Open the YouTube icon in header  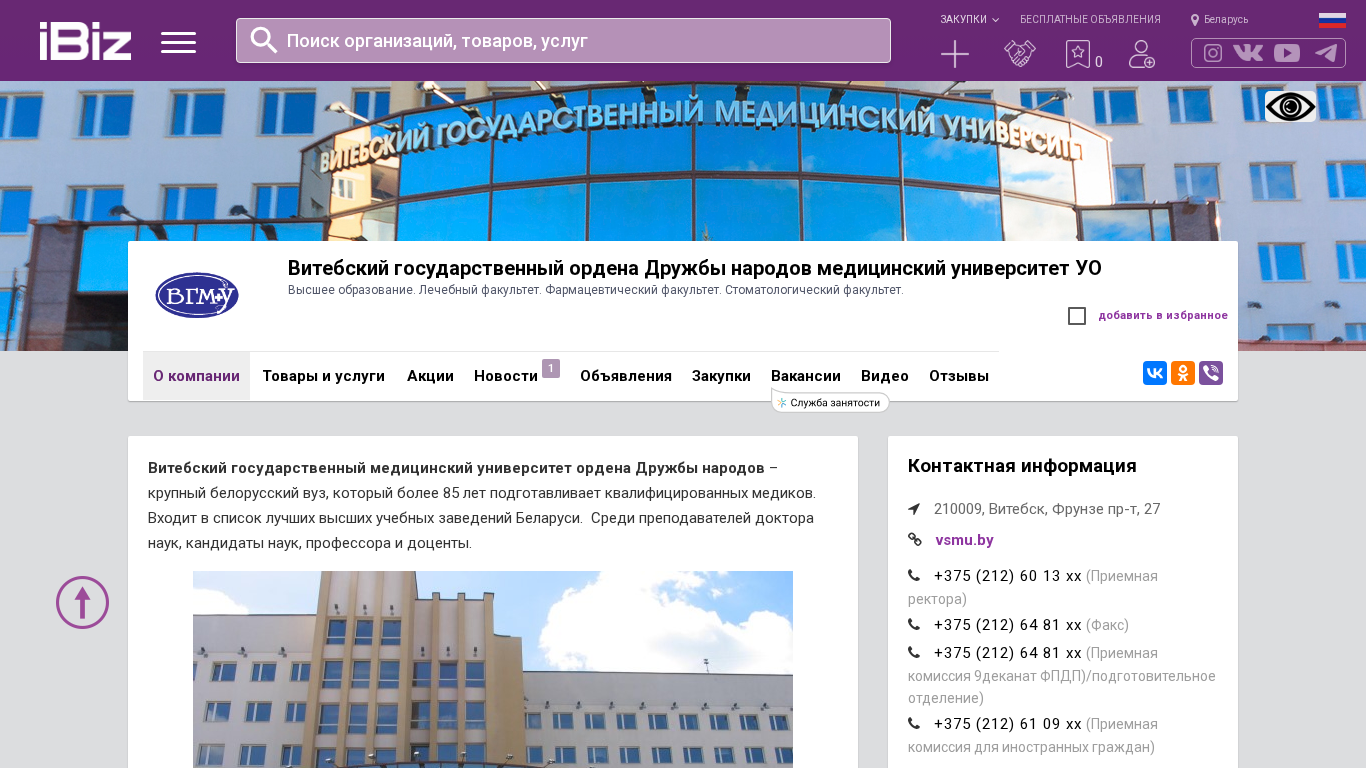pyautogui.click(x=1287, y=53)
